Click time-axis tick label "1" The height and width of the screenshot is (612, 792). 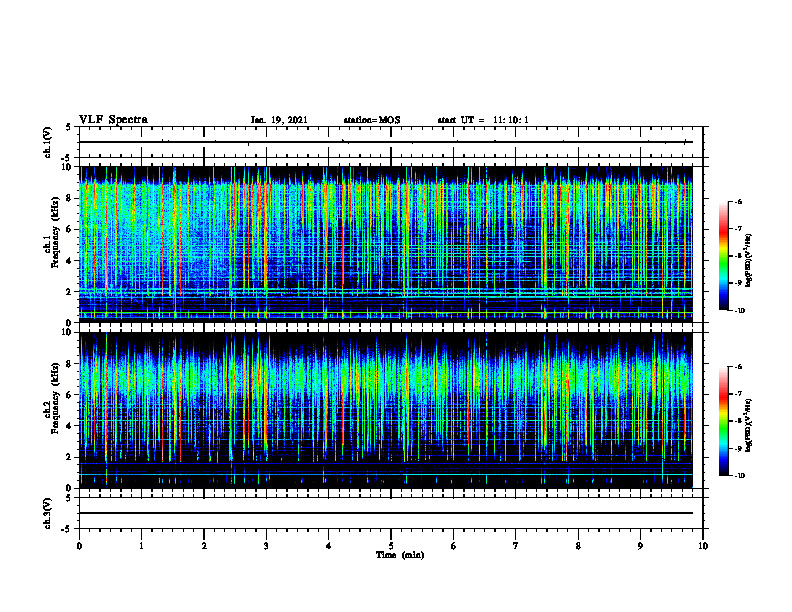pyautogui.click(x=141, y=546)
